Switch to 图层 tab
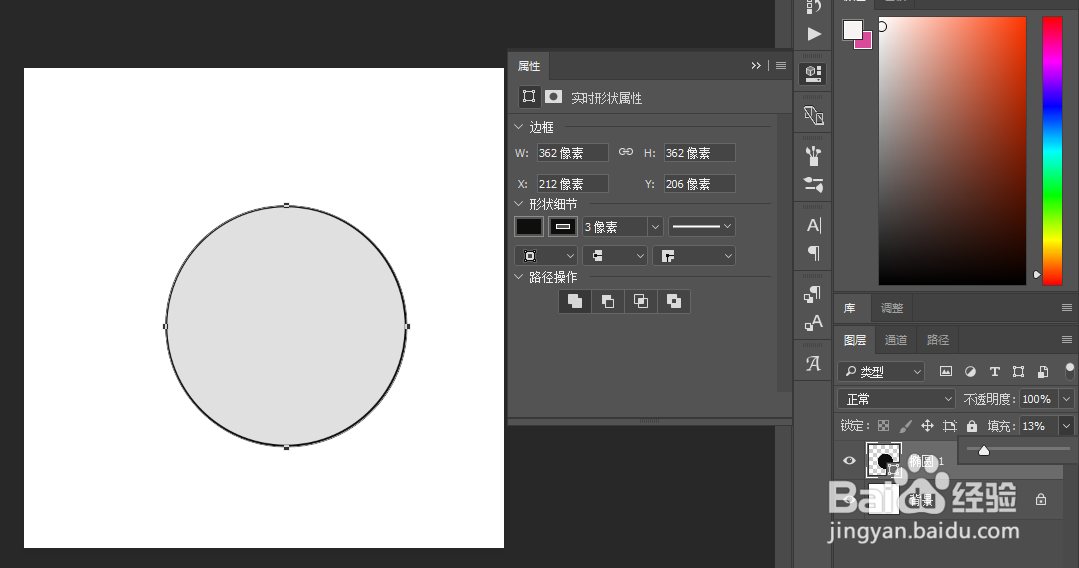 click(x=855, y=339)
